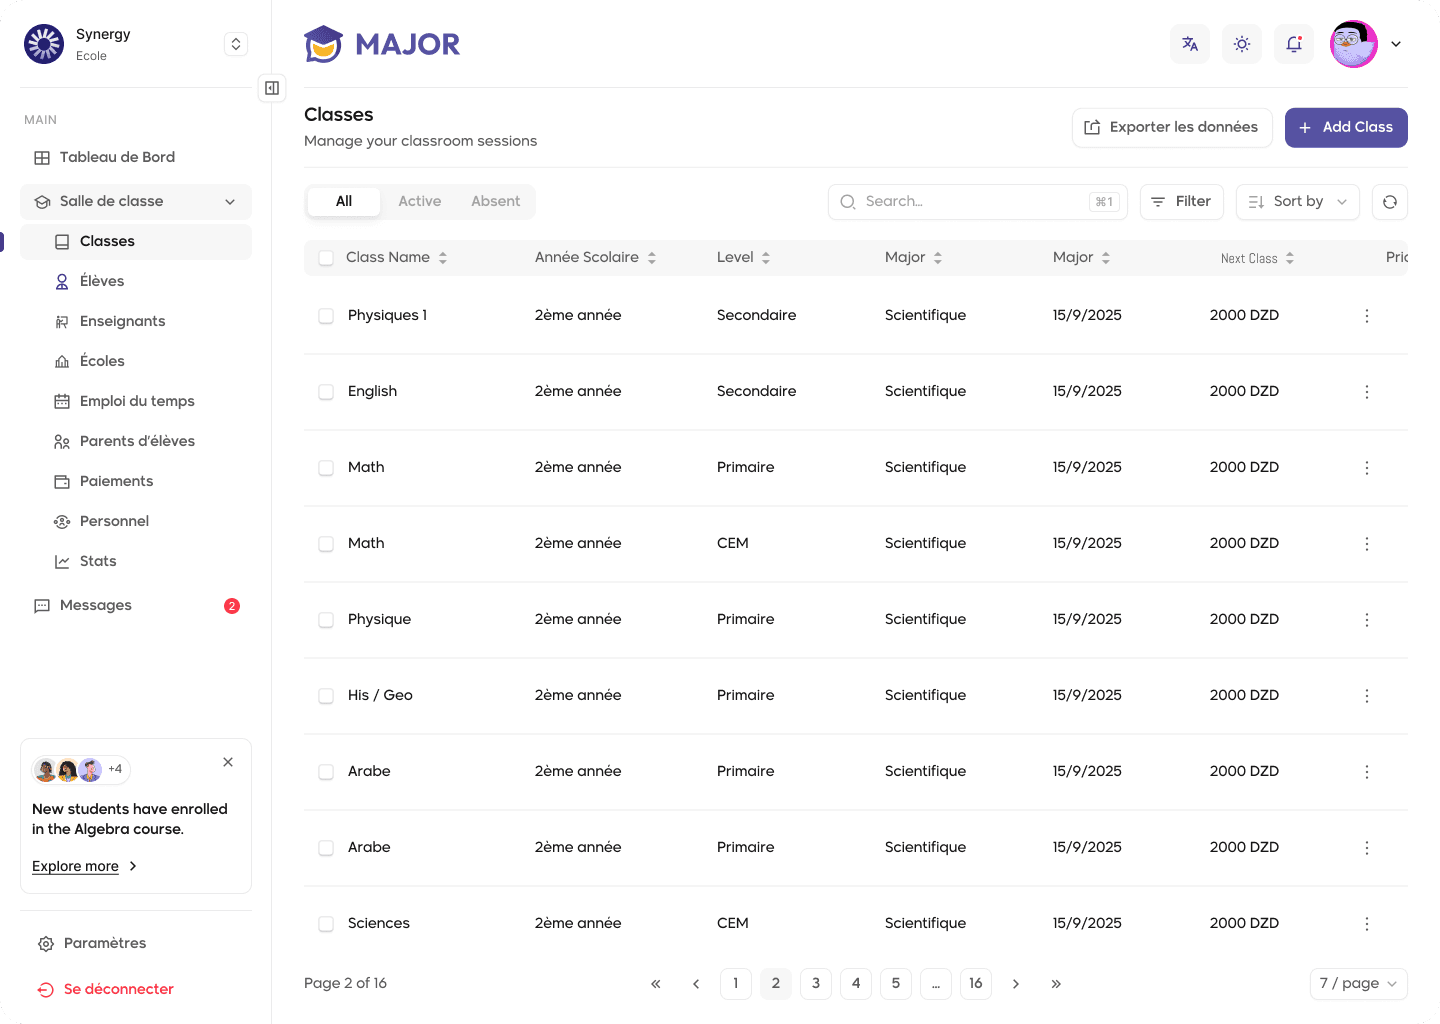This screenshot has width=1440, height=1024.
Task: Go to last page double-arrow icon
Action: [1056, 984]
